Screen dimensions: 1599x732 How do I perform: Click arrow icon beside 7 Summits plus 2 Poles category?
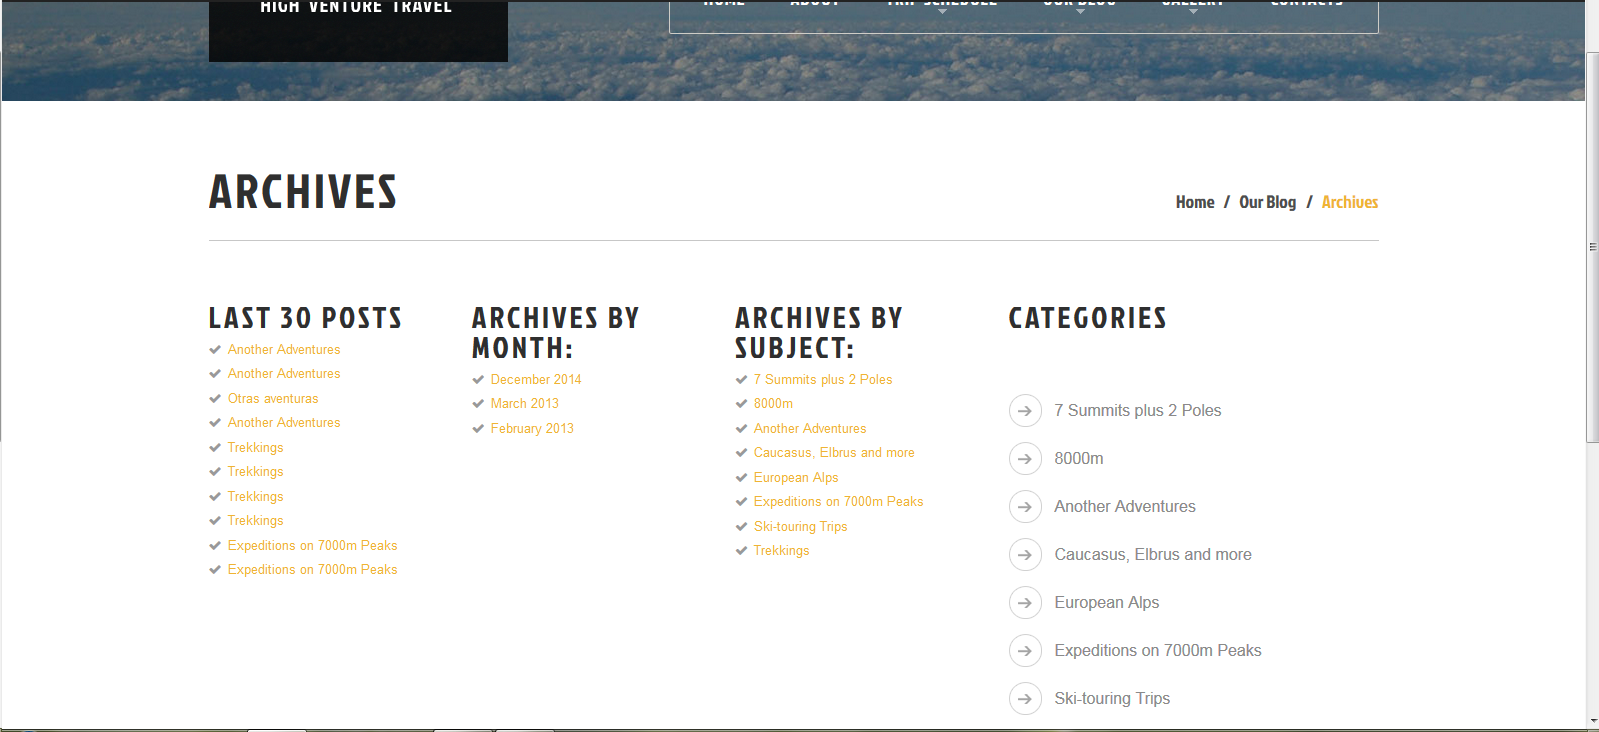(1025, 411)
